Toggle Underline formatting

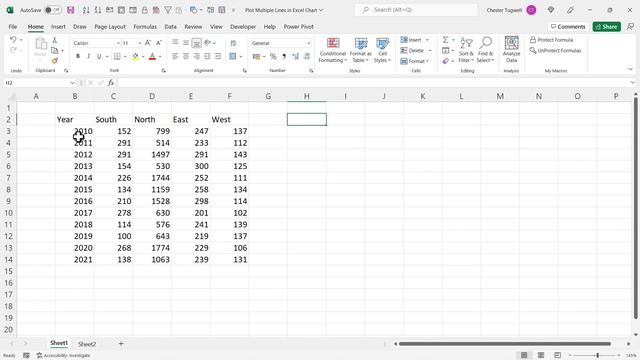(x=99, y=56)
